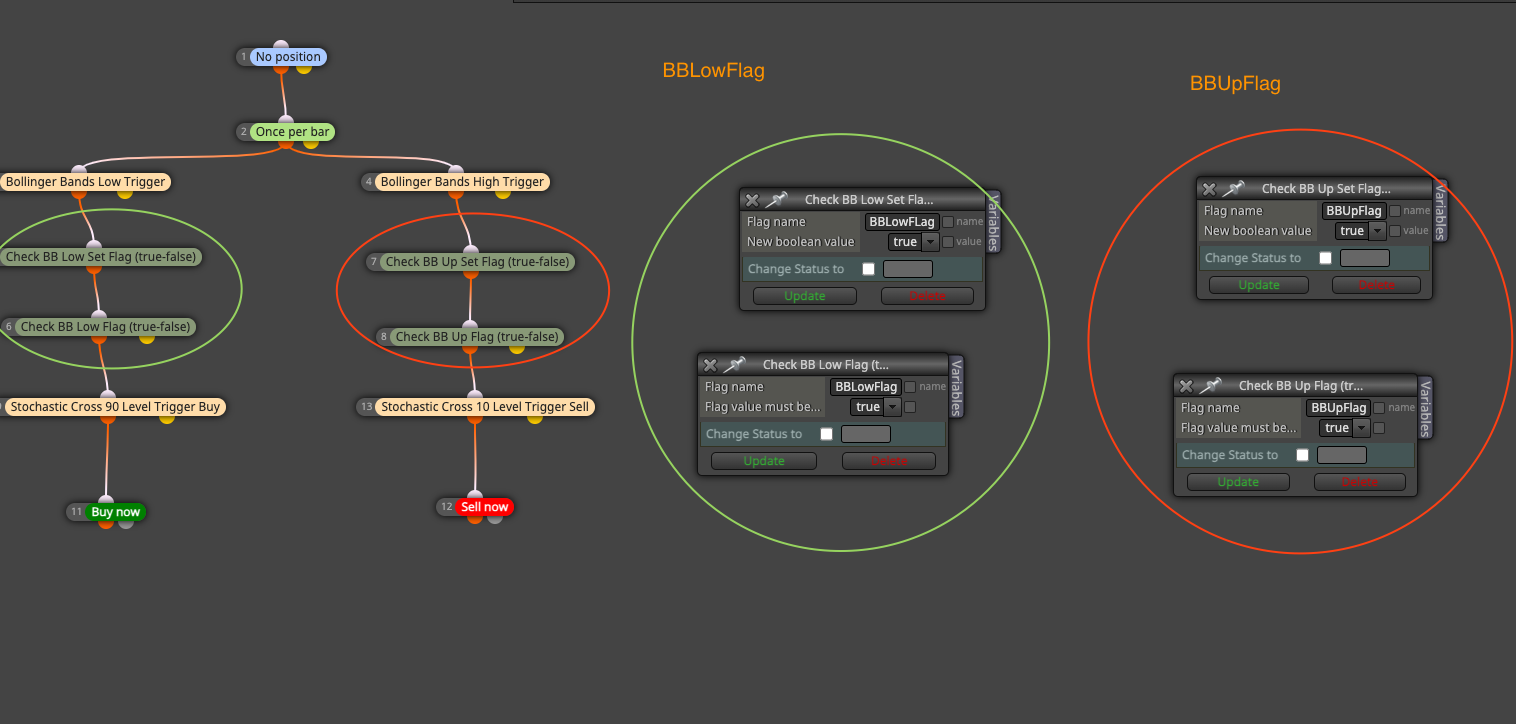Click top input dot of No position node
The height and width of the screenshot is (724, 1516).
coord(281,46)
